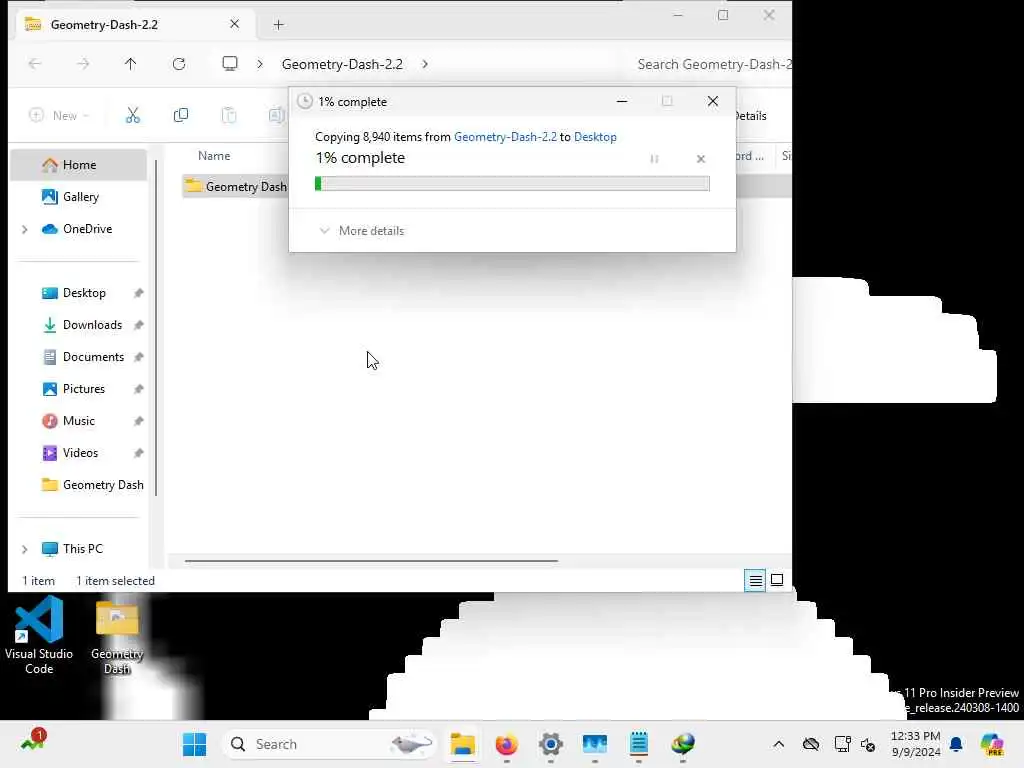Click the Paste icon in Explorer toolbar
This screenshot has height=768, width=1024.
coord(229,116)
